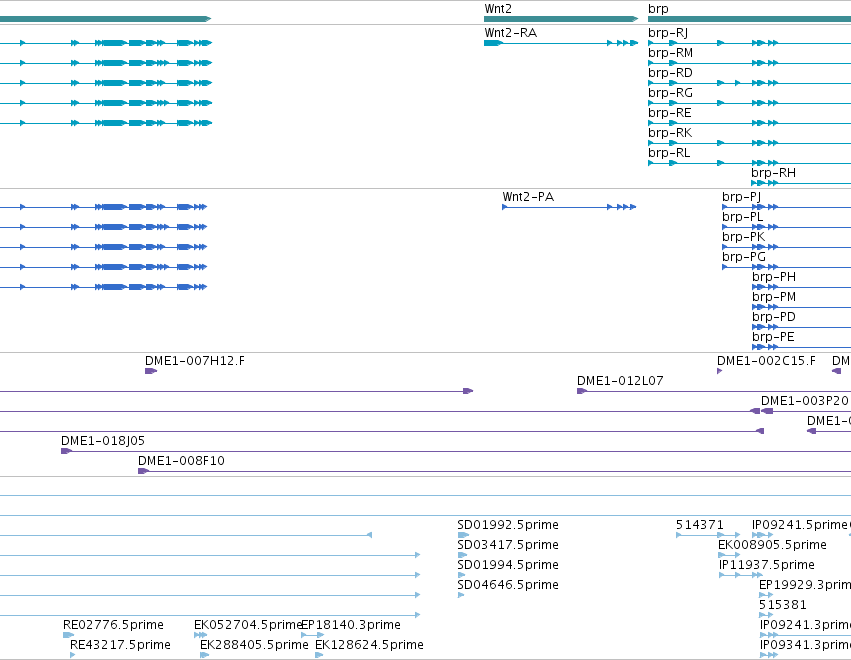Click the Wnt2-RA transcript glyph
Image resolution: width=851 pixels, height=660 pixels.
[561, 43]
